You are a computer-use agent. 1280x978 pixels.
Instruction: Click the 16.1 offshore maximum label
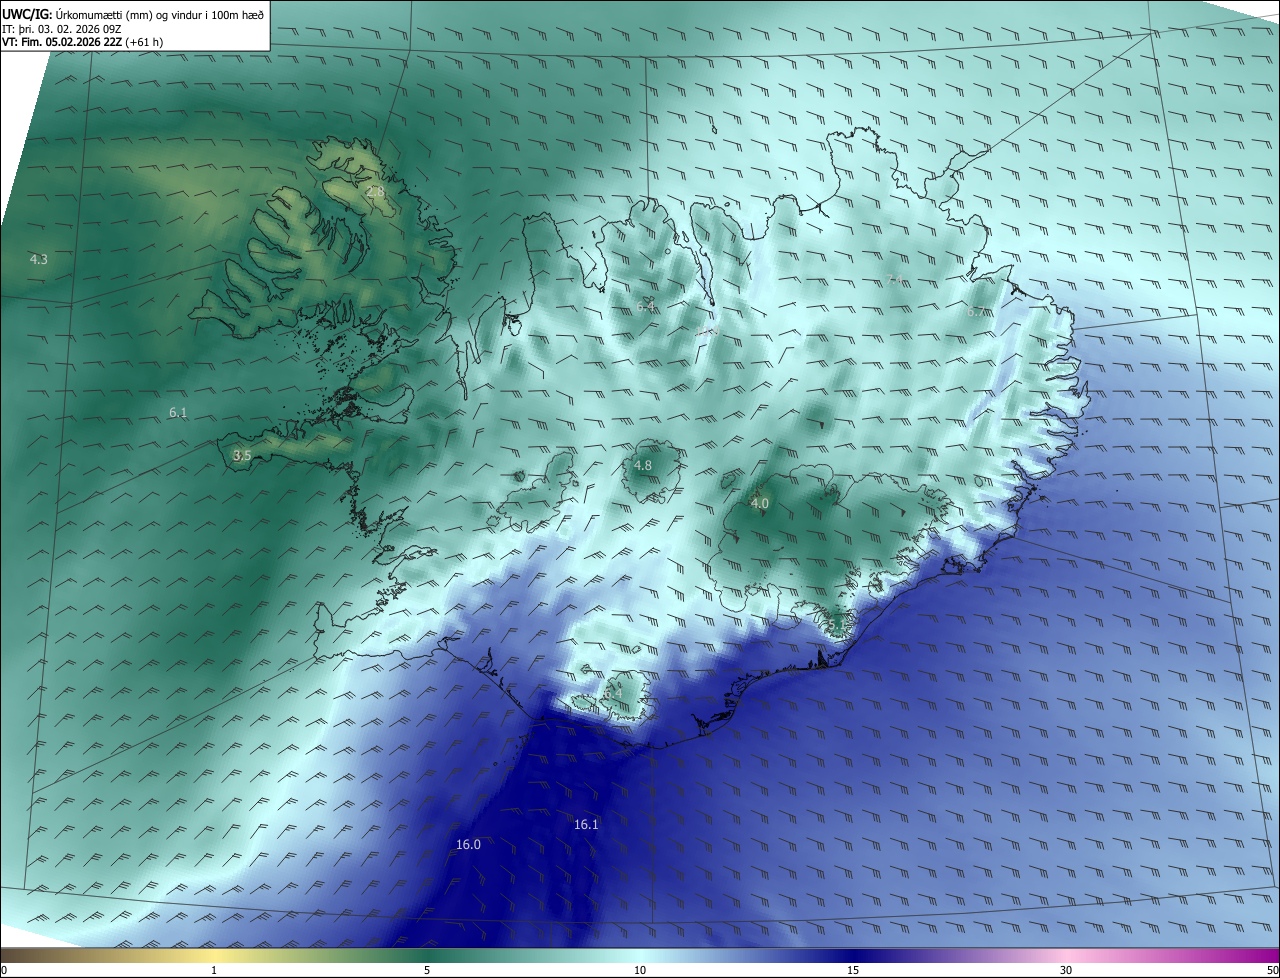[x=586, y=824]
